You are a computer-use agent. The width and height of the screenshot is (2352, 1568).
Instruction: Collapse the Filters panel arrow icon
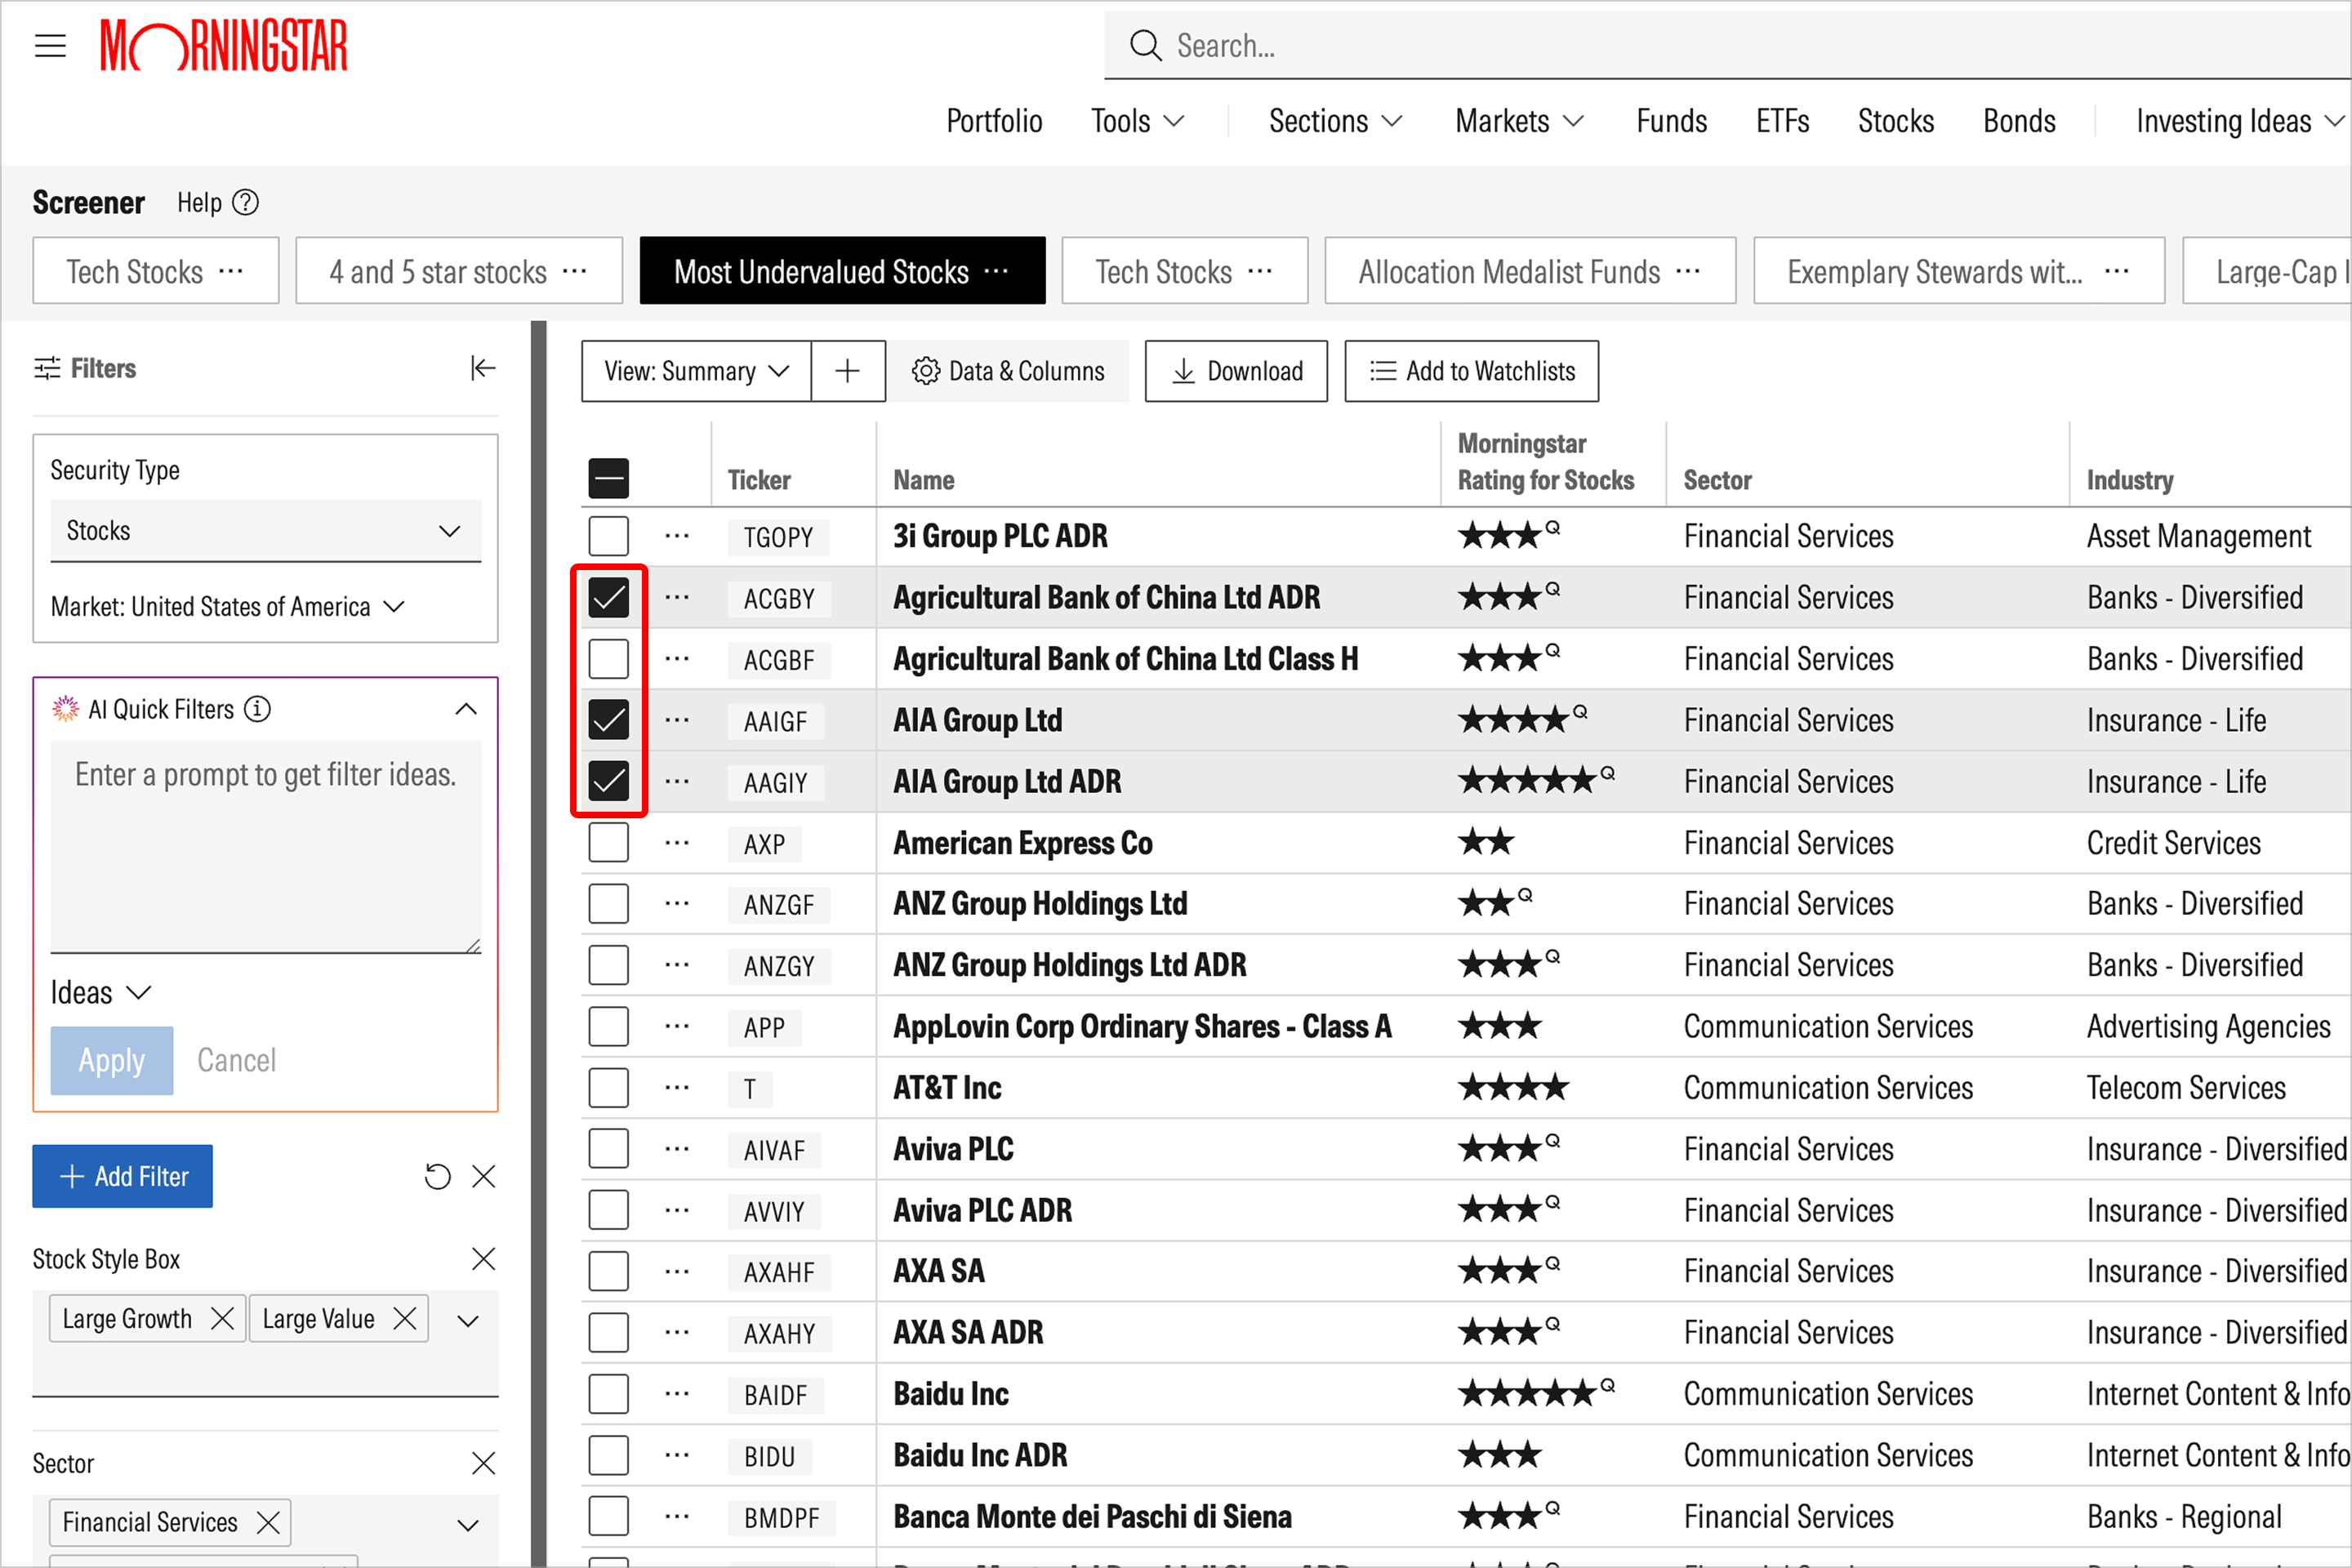tap(483, 369)
